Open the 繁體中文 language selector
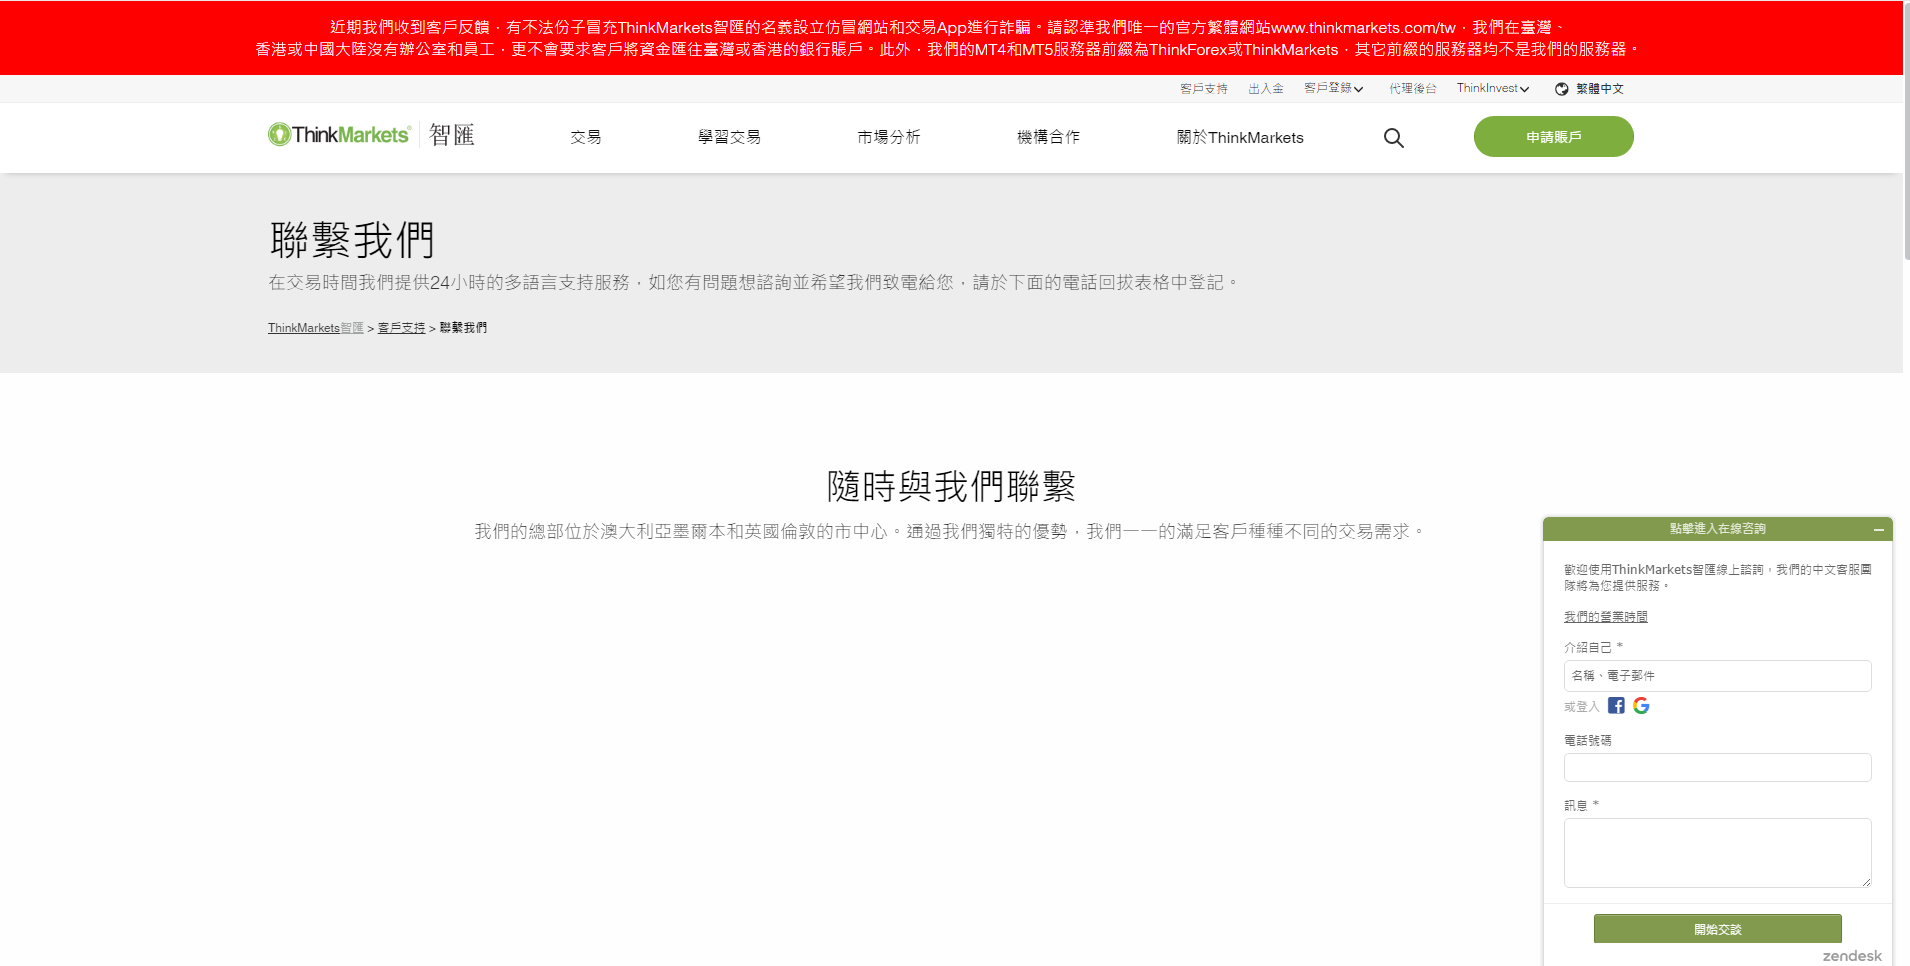Viewport: 1910px width, 966px height. pos(1599,89)
